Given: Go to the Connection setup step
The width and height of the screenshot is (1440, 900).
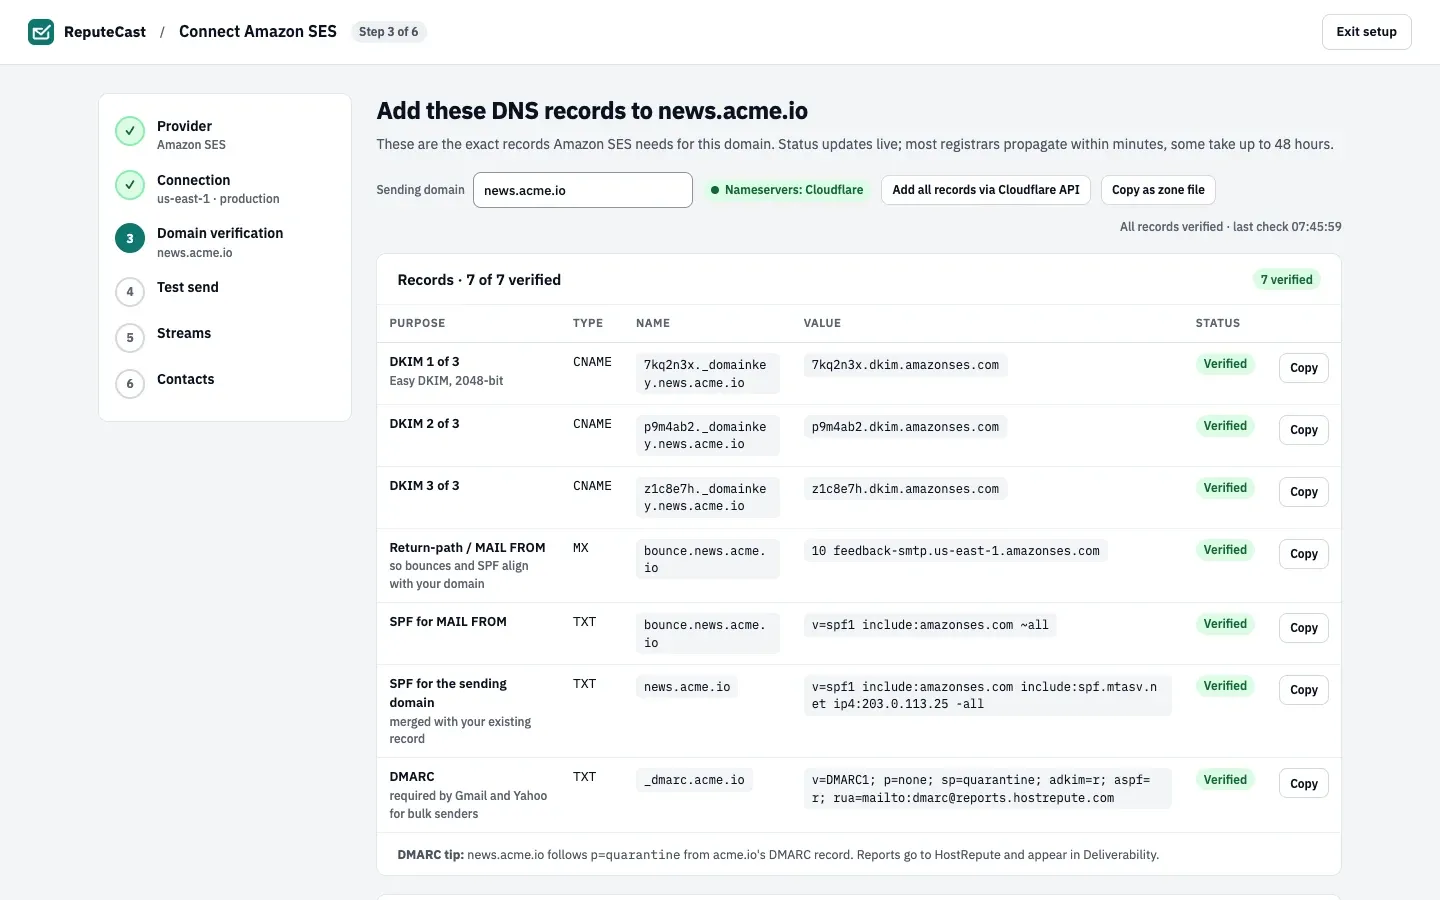Looking at the screenshot, I should (225, 188).
